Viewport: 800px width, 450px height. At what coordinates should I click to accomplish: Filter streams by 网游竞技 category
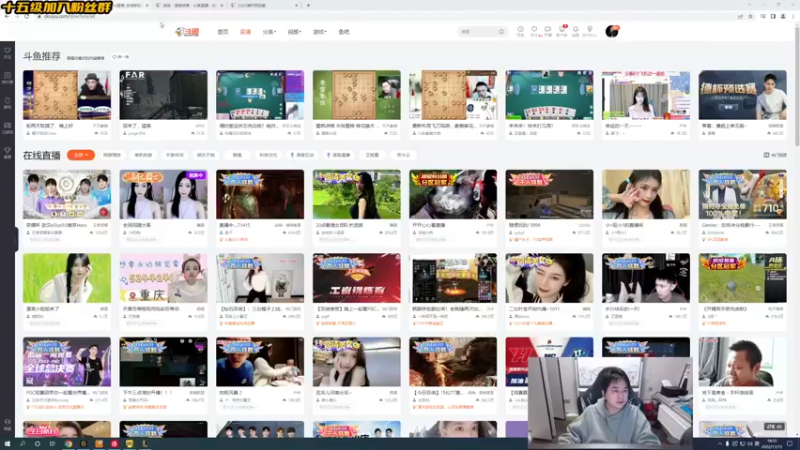click(112, 155)
